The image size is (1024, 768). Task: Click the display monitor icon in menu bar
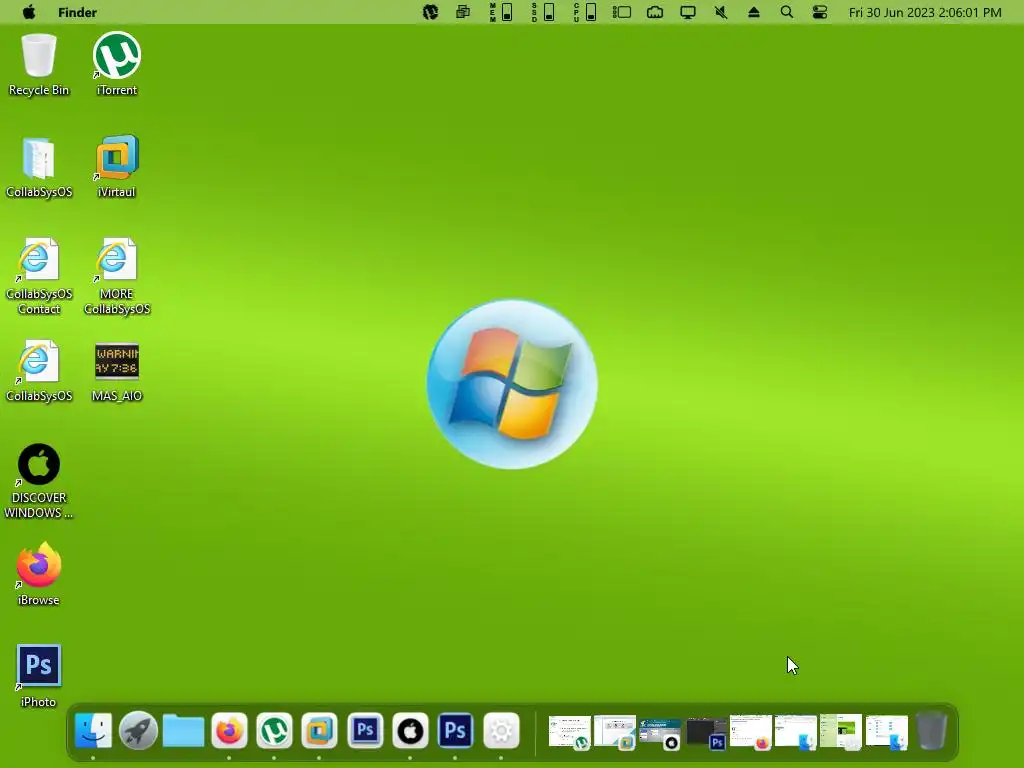click(x=688, y=12)
